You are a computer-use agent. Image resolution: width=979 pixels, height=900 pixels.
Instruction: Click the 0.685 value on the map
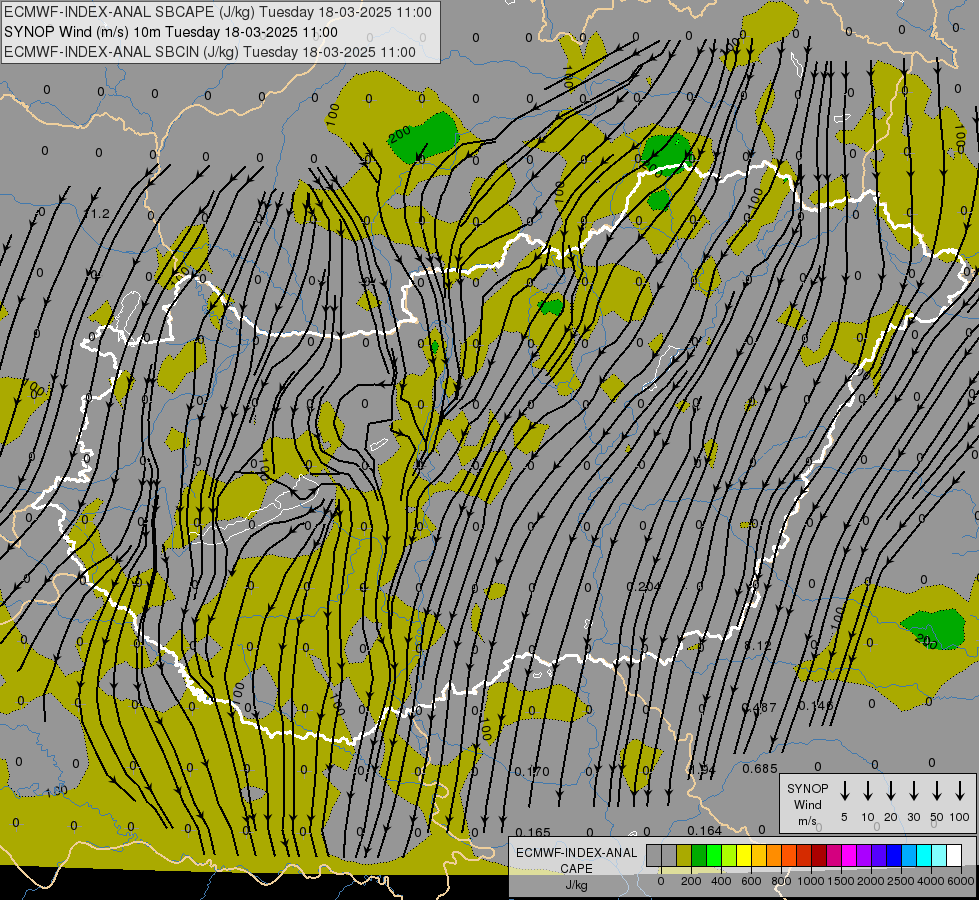coord(760,768)
